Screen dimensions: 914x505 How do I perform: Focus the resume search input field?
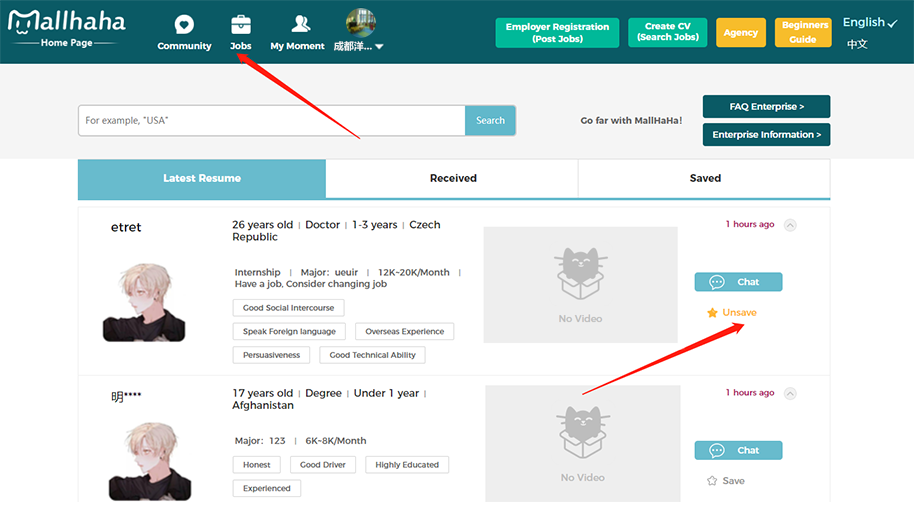(x=272, y=121)
